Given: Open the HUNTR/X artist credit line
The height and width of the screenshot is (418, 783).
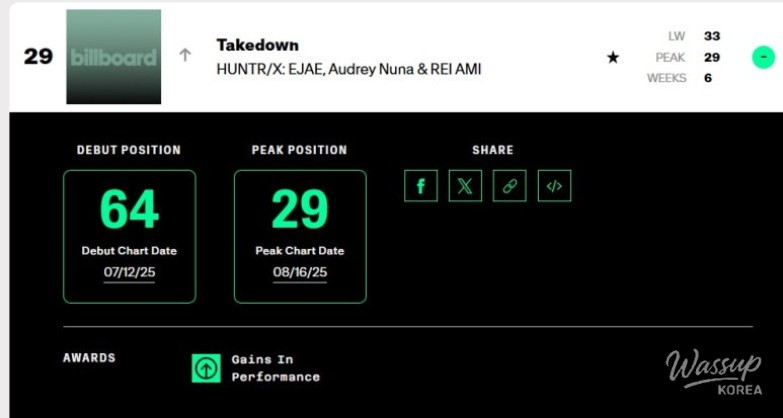Looking at the screenshot, I should [348, 69].
